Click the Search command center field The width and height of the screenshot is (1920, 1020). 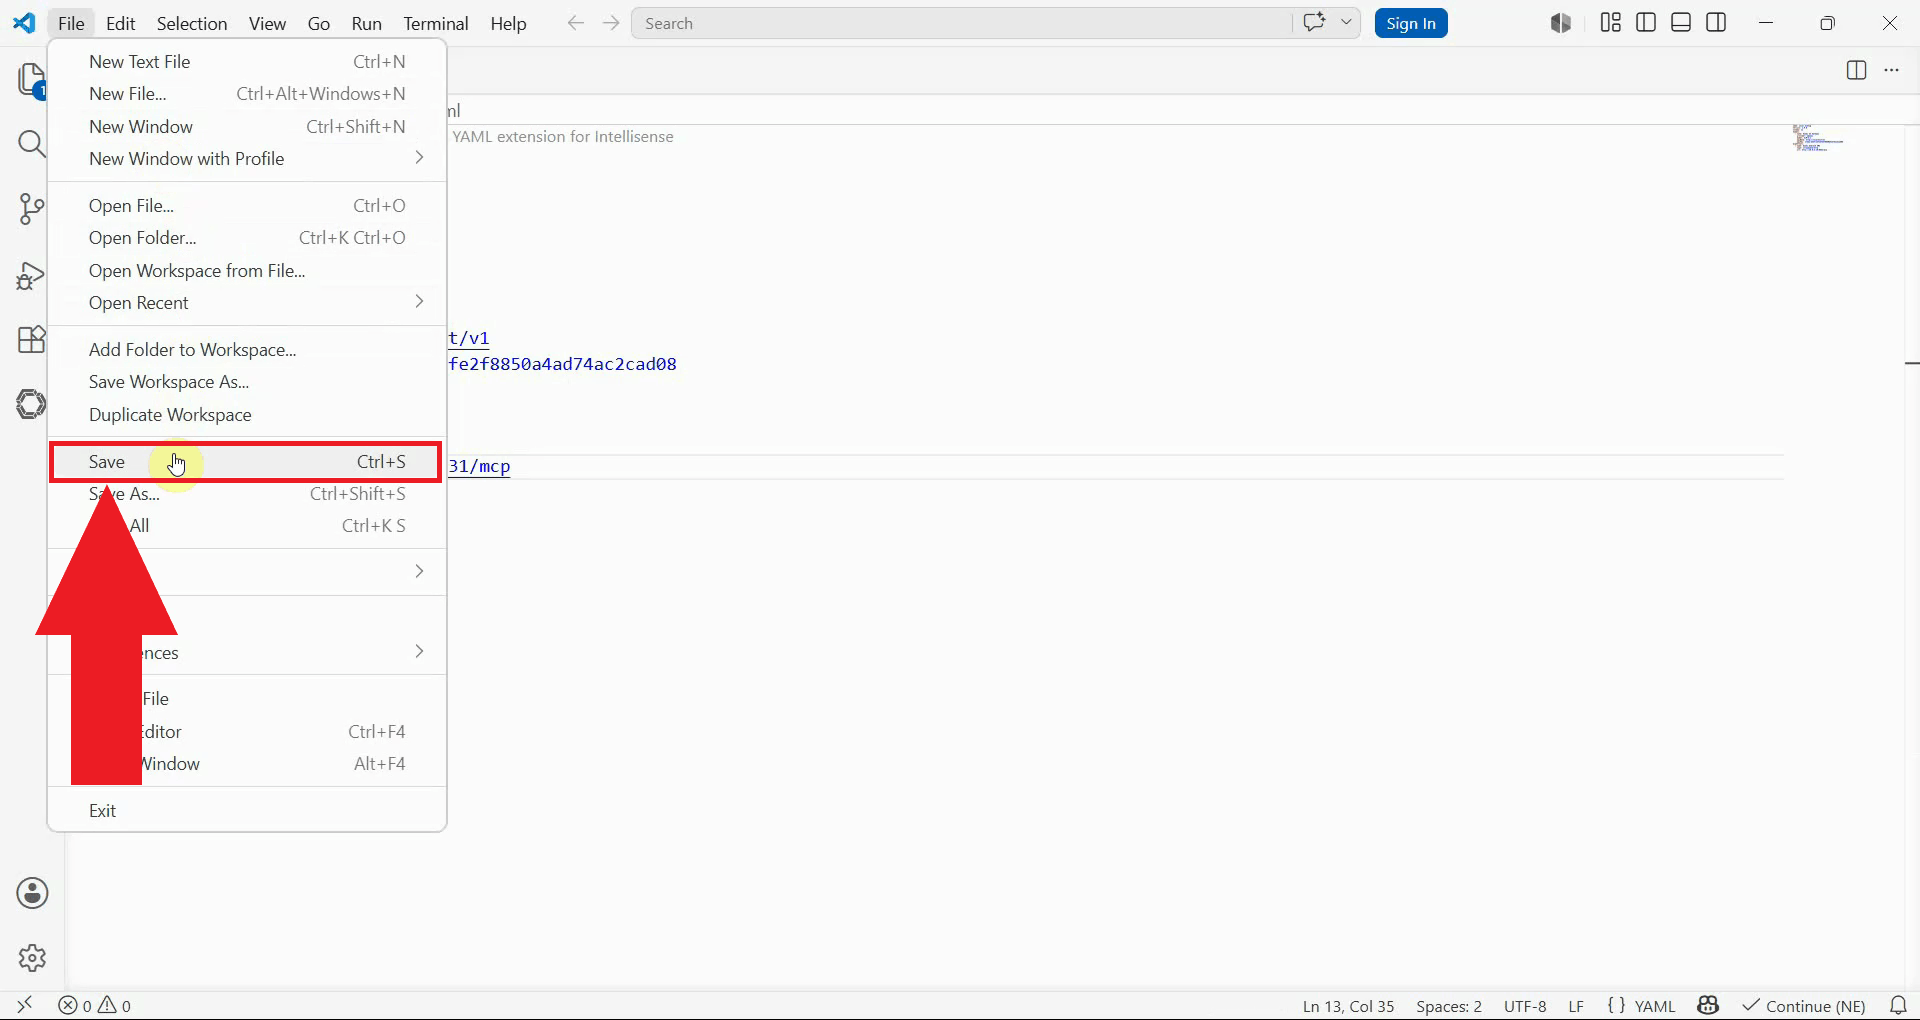(x=960, y=23)
